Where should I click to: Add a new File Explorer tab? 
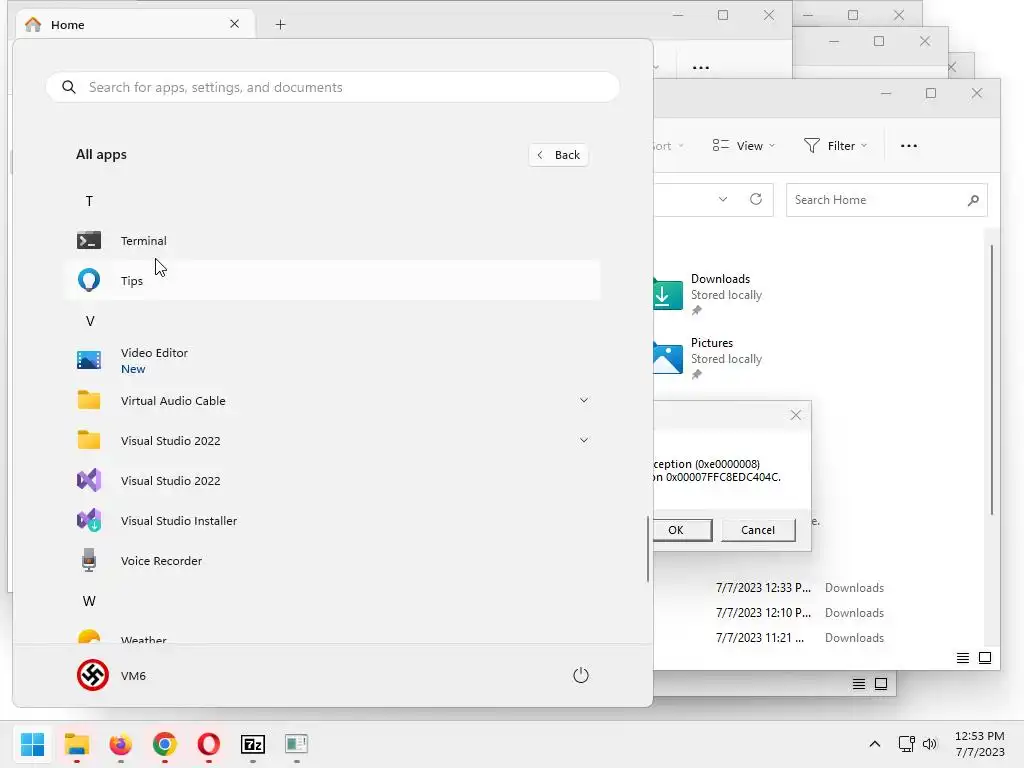(x=280, y=24)
